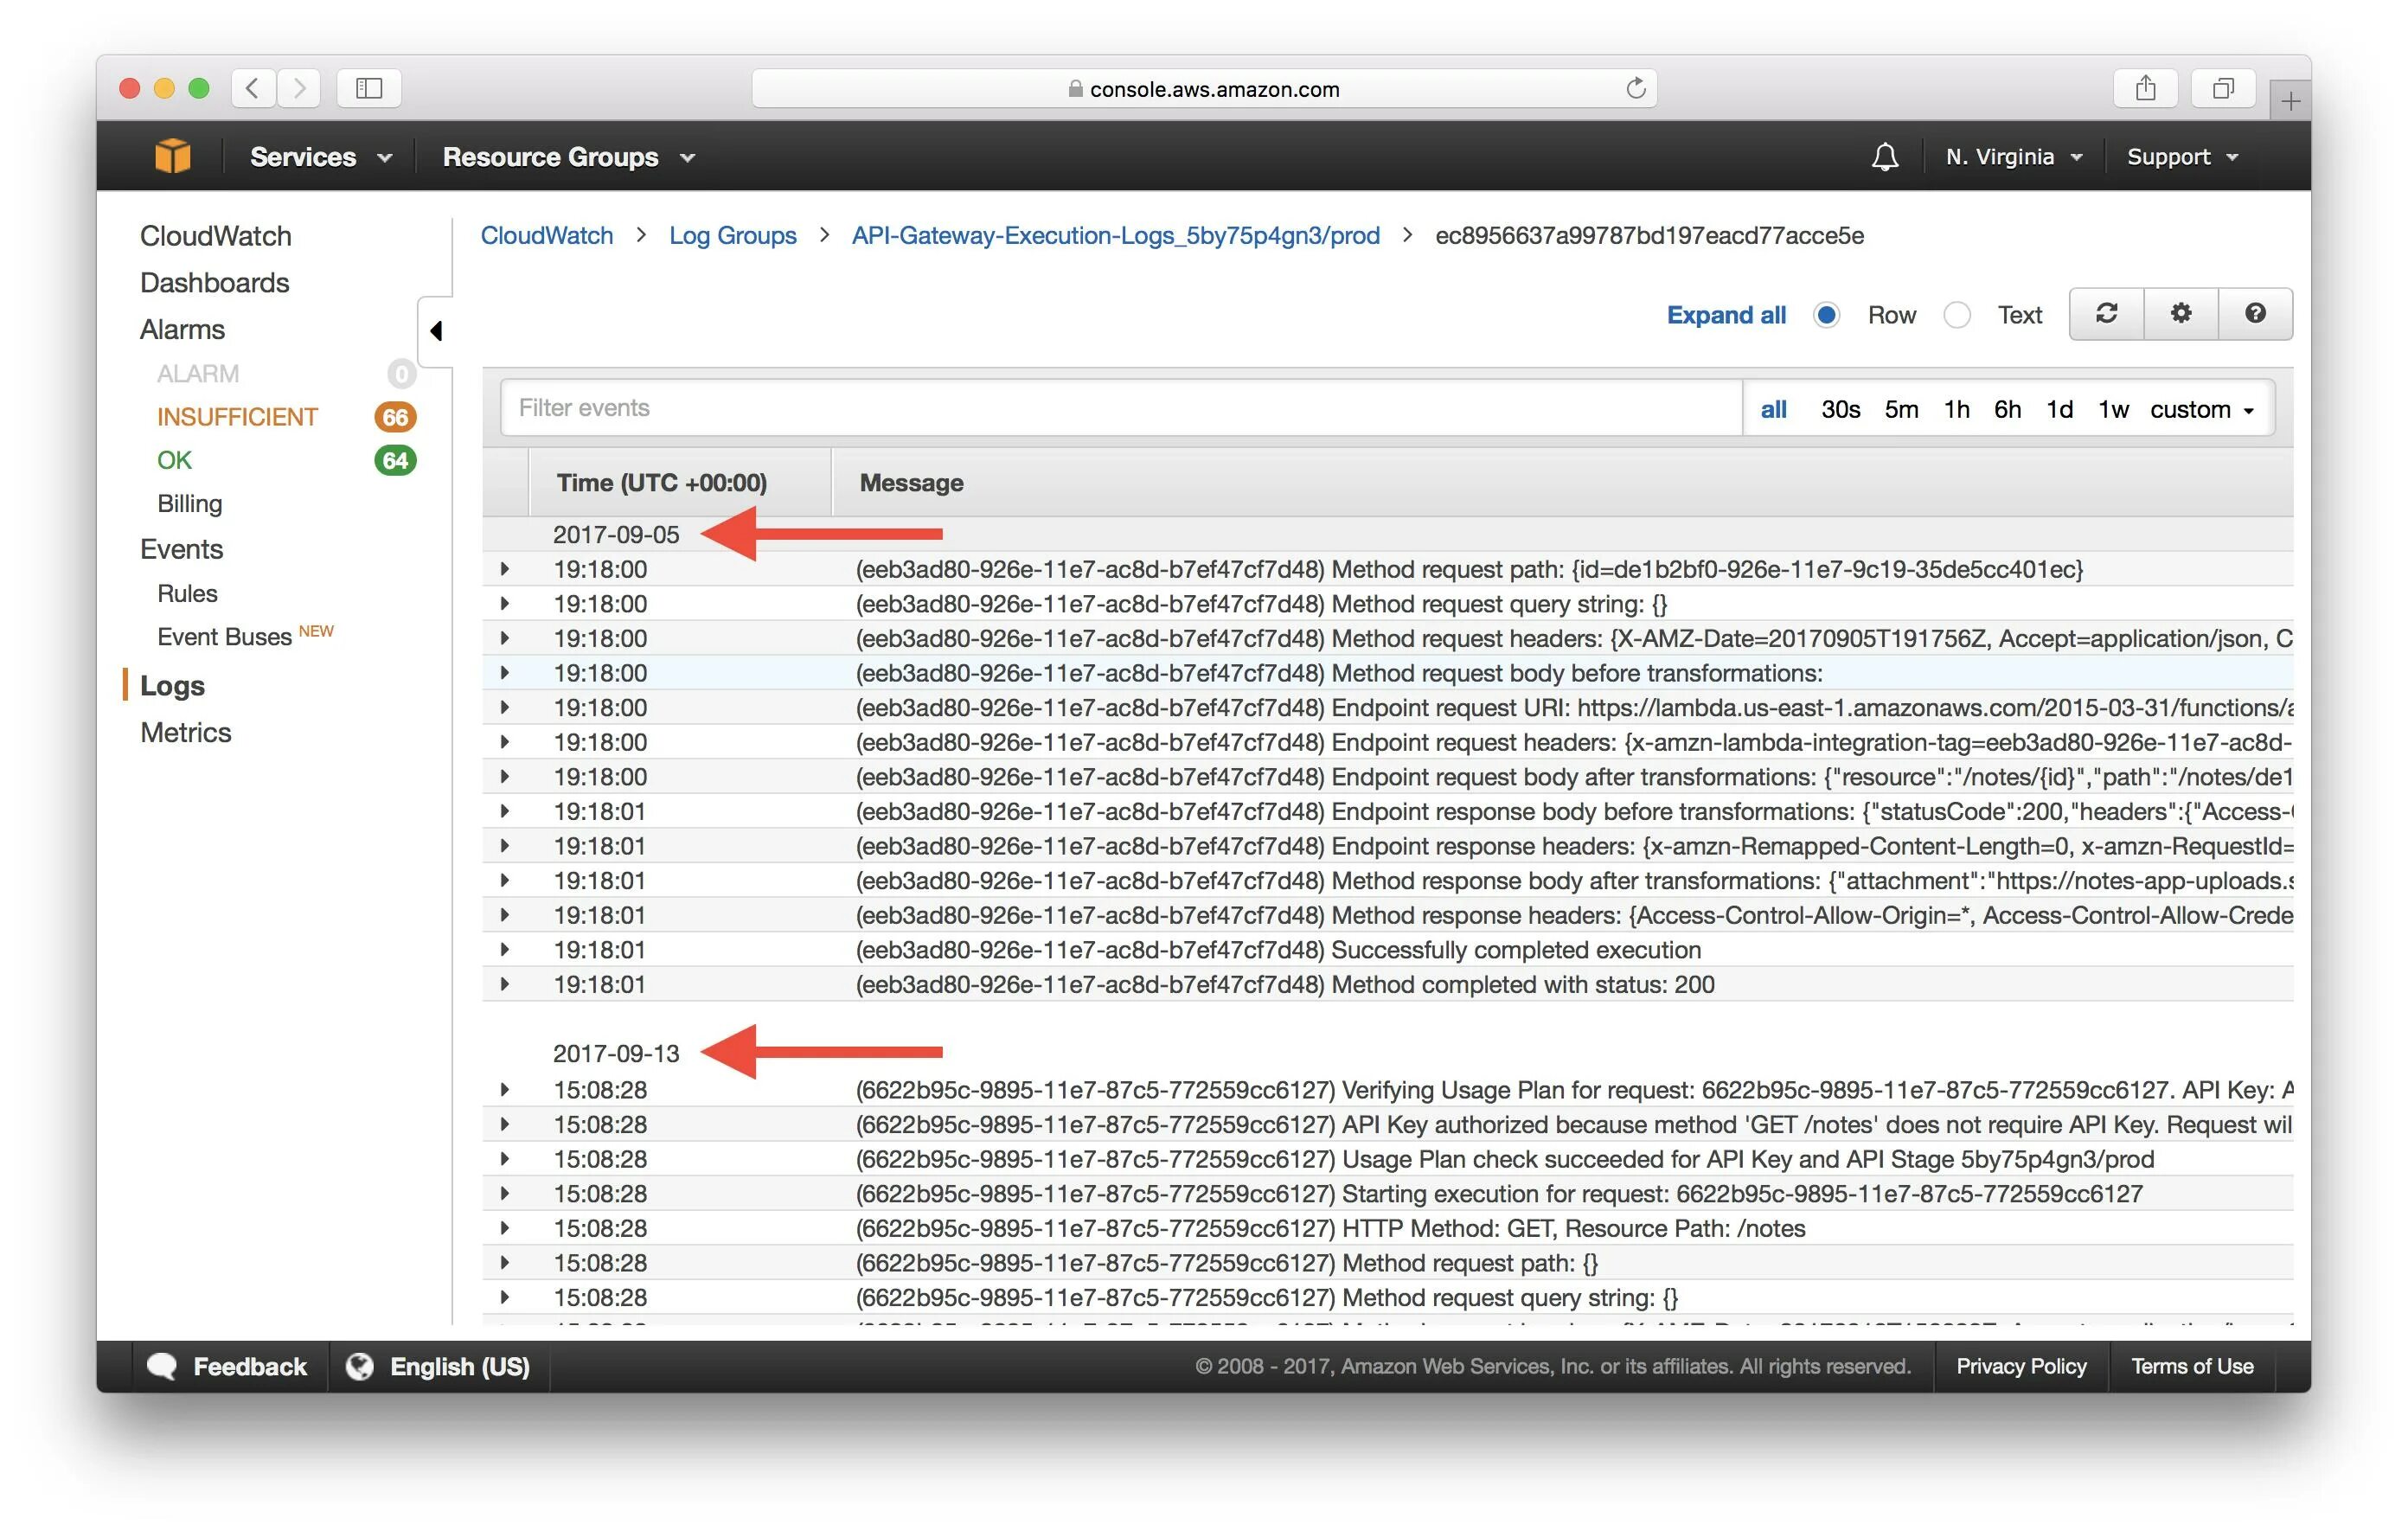Open log view settings gear

coord(2180,314)
